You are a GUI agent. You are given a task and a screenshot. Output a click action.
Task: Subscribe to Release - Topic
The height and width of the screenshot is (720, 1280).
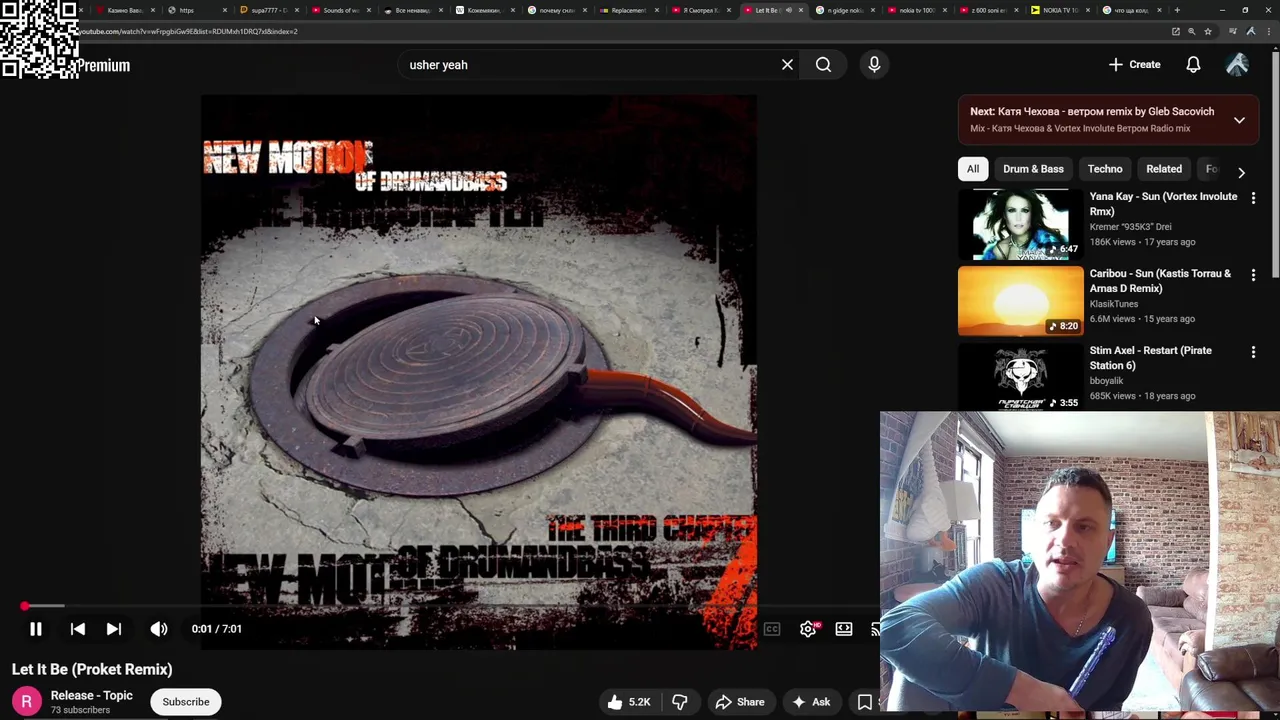(x=186, y=702)
